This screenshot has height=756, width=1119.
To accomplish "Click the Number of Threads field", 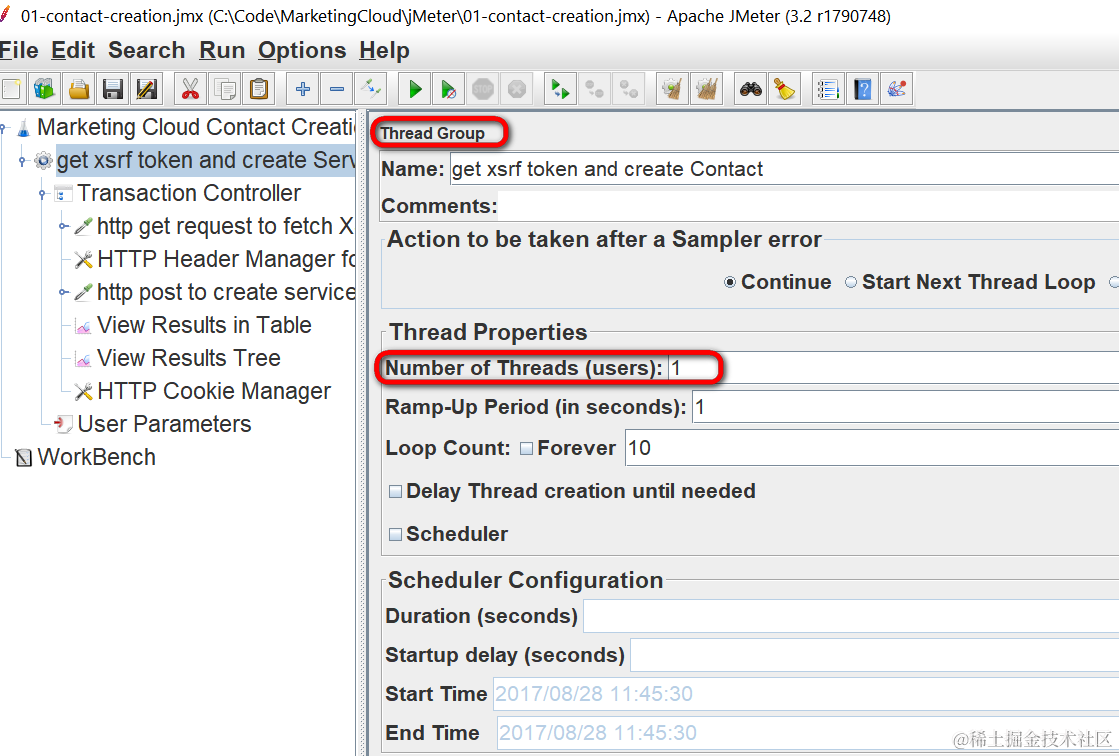I will (x=893, y=368).
